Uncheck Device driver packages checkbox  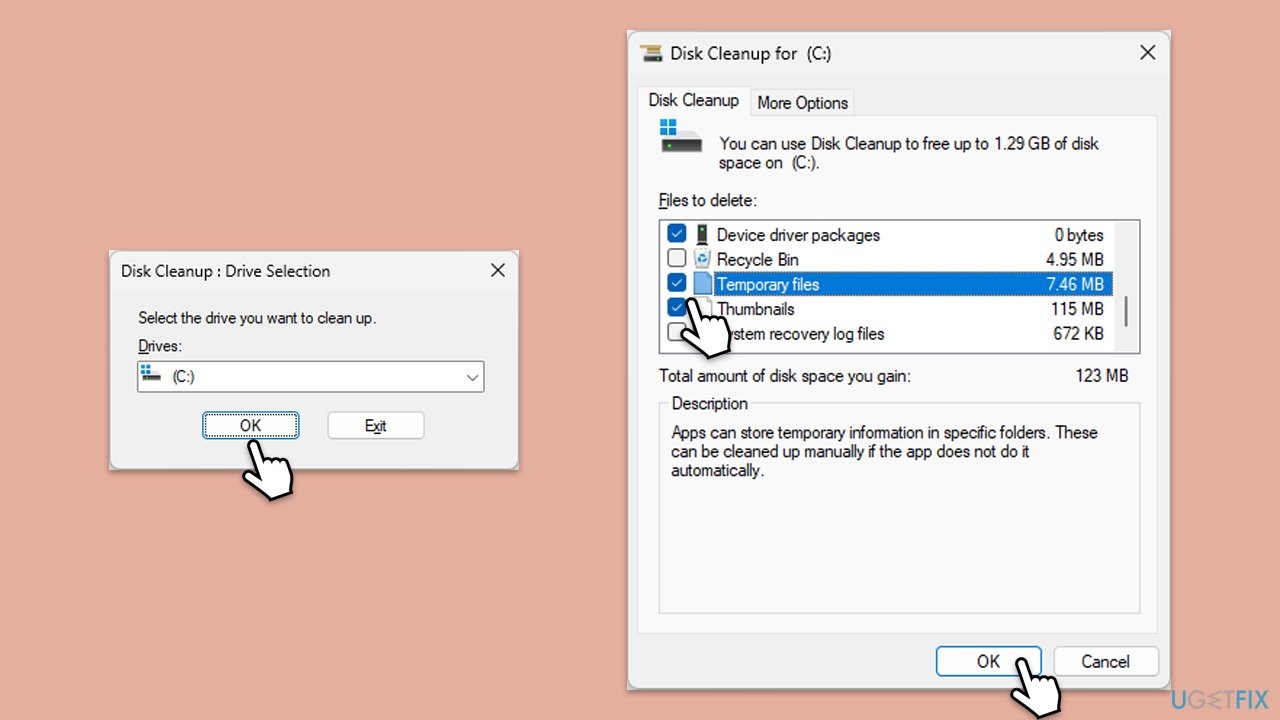click(x=677, y=234)
